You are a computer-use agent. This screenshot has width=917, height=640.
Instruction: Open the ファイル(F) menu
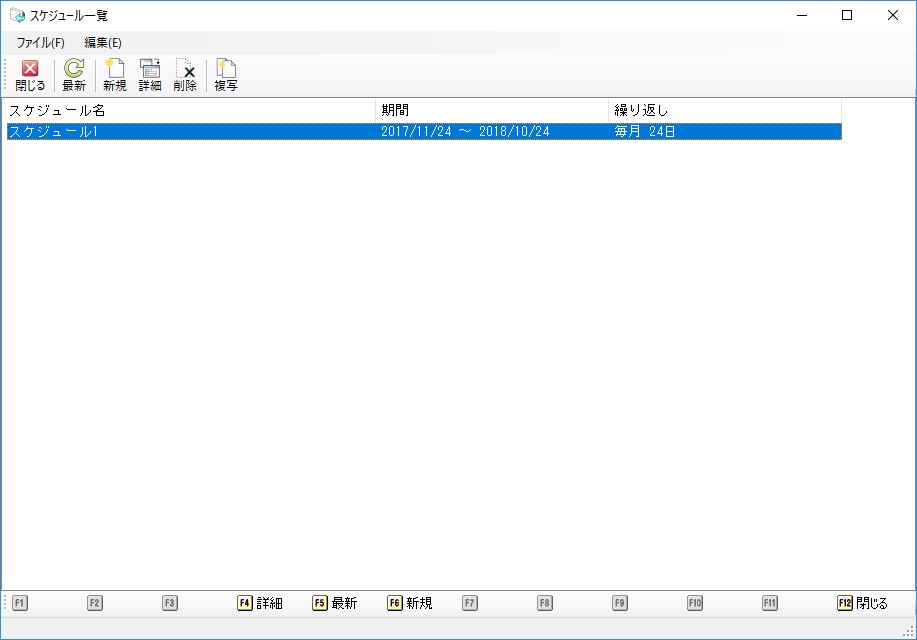click(40, 43)
